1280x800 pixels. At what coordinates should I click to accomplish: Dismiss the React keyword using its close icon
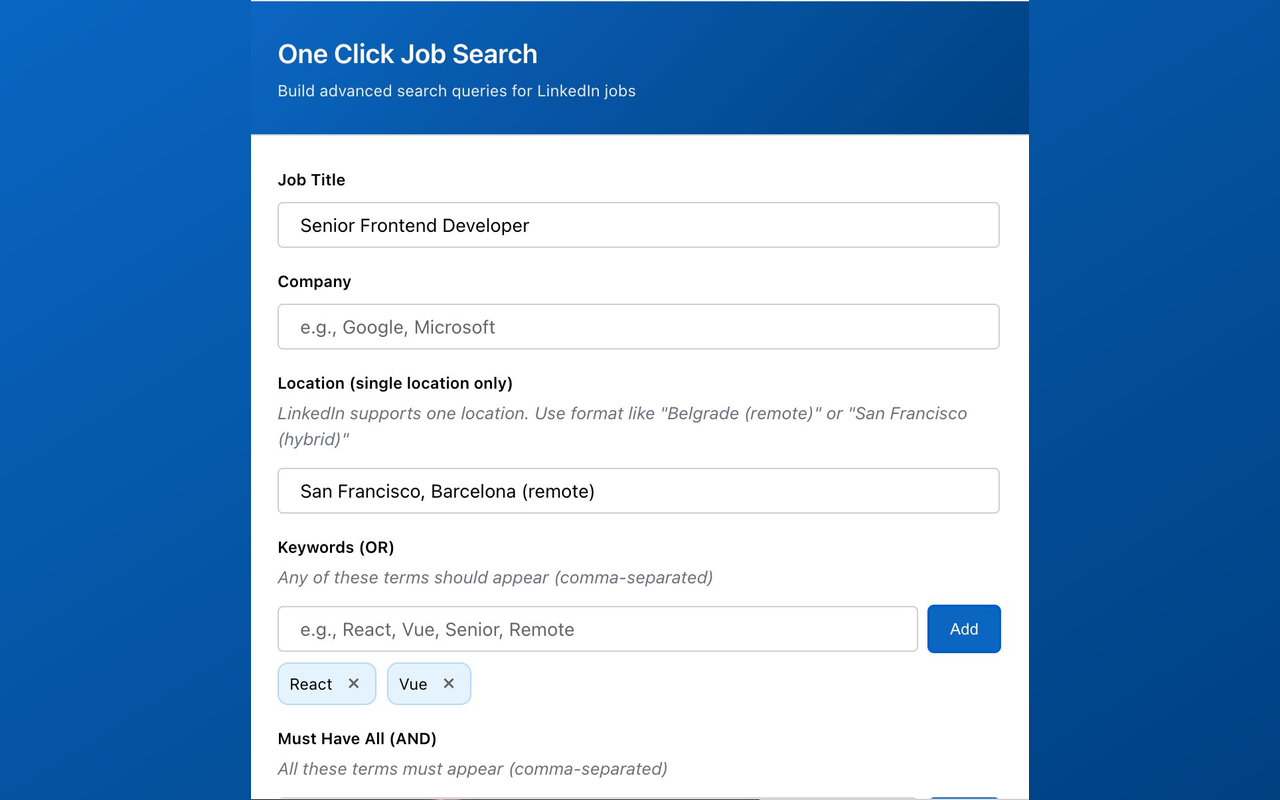(354, 683)
